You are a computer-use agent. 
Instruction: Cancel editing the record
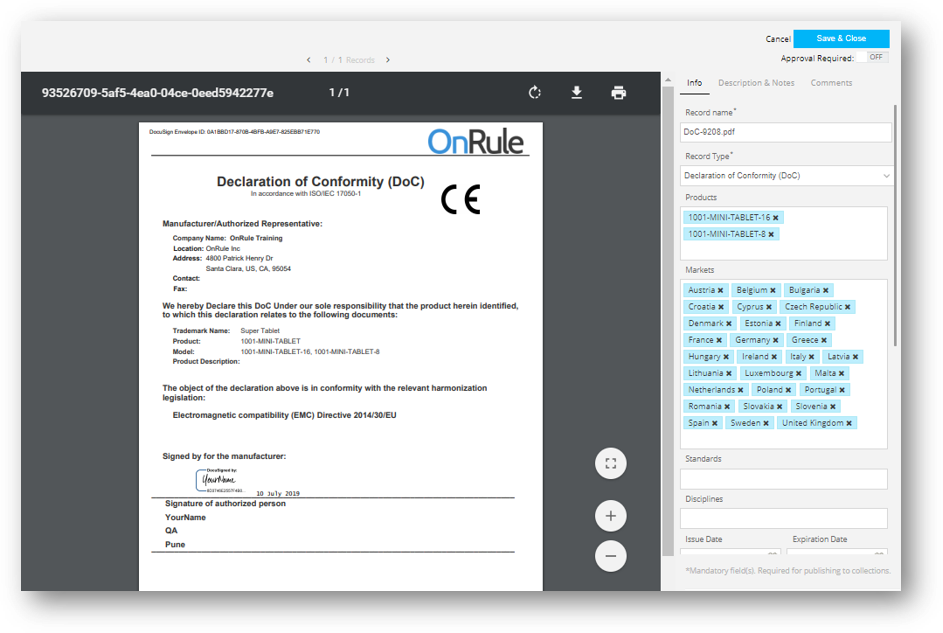[x=778, y=39]
